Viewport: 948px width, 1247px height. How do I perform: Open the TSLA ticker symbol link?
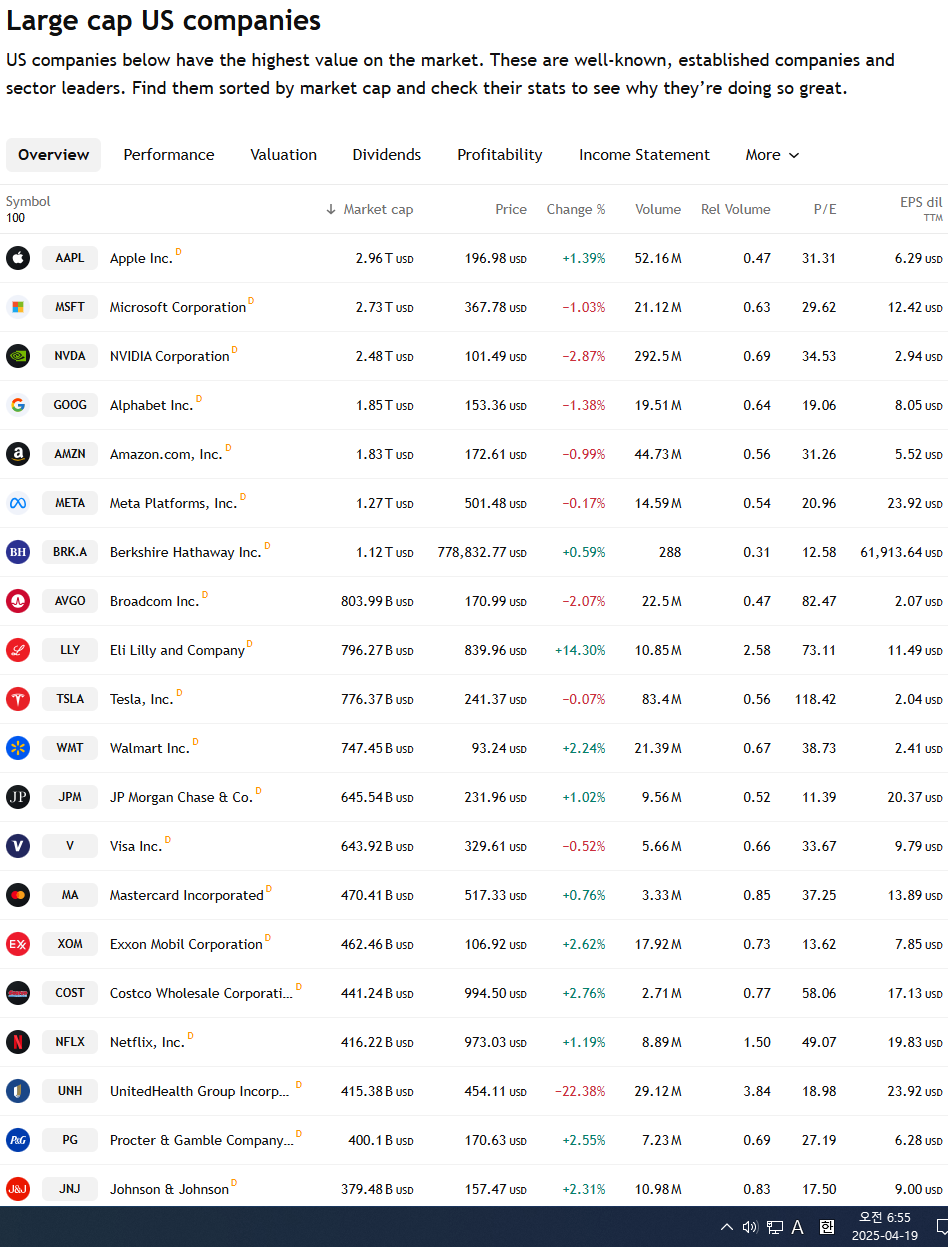(x=70, y=699)
